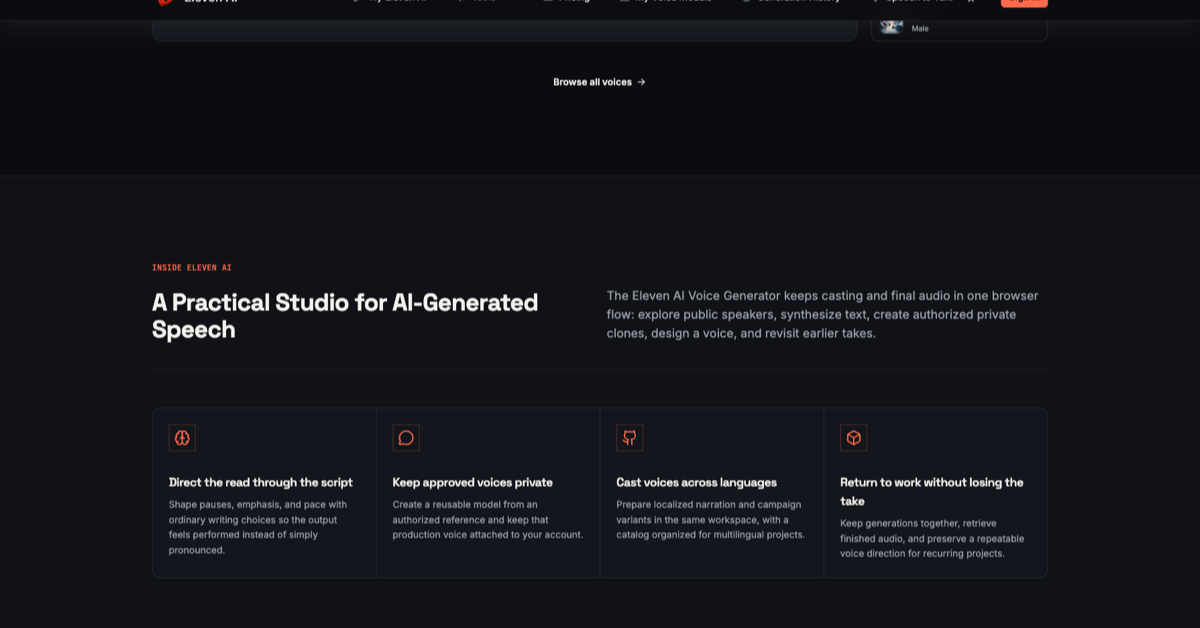Click the cube icon above Return to work
Image resolution: width=1200 pixels, height=628 pixels.
[853, 438]
